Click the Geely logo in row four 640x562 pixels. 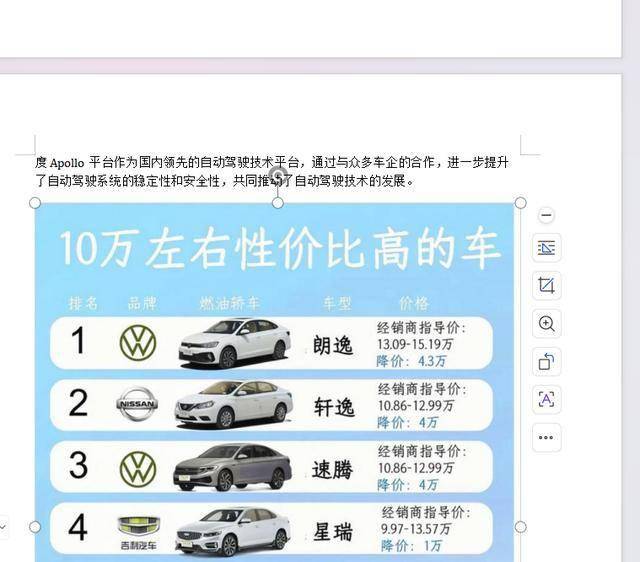138,532
